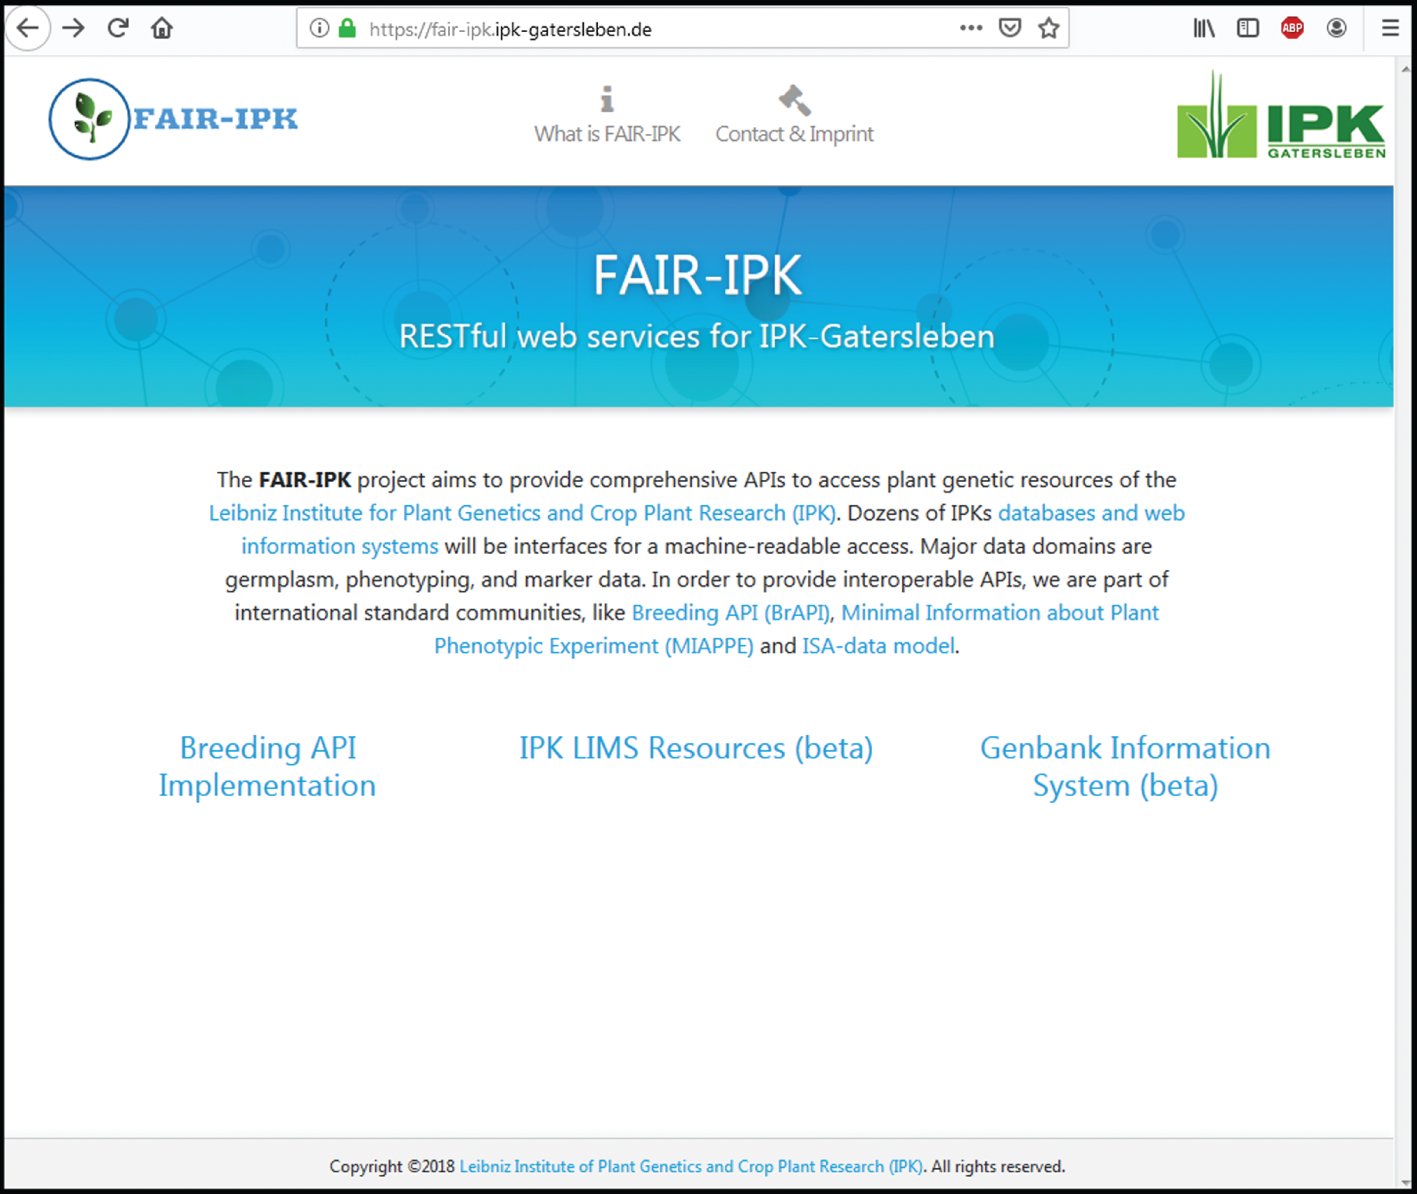This screenshot has width=1417, height=1194.
Task: Open the Library bookshelf icon
Action: tap(1204, 28)
